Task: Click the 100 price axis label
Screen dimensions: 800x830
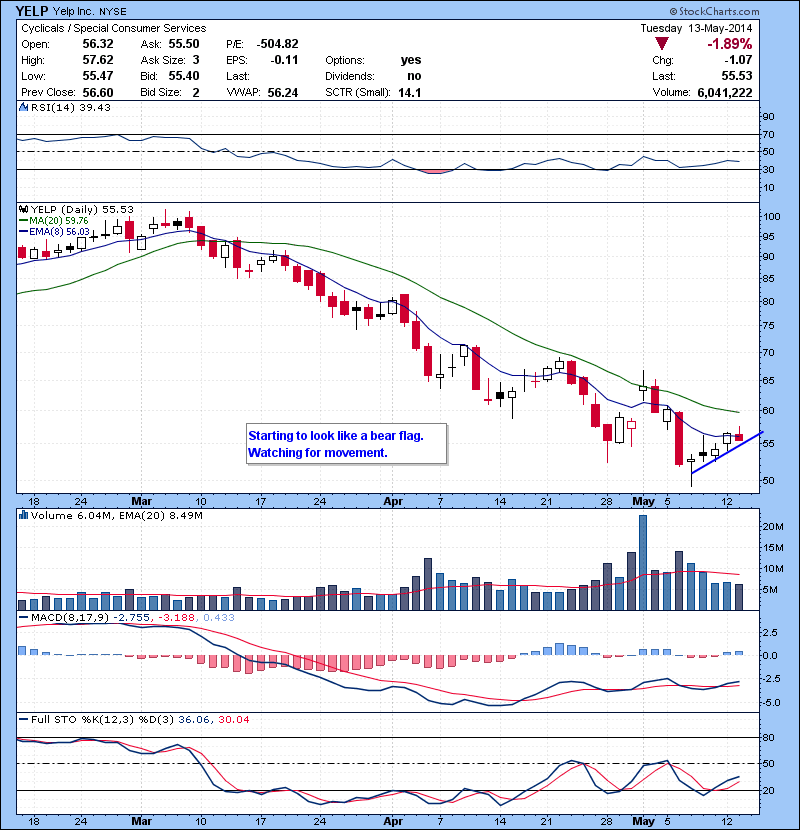Action: (x=772, y=216)
